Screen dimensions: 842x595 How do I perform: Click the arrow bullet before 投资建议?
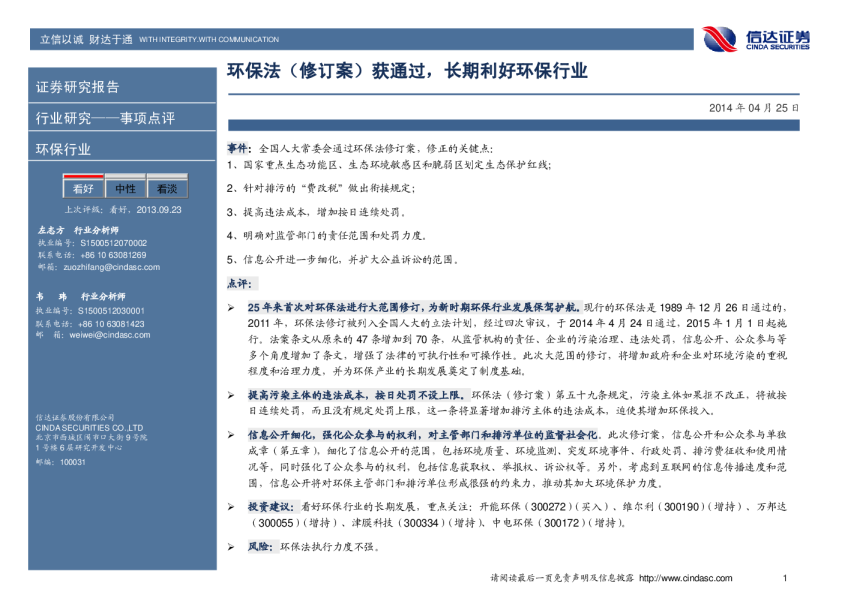231,507
